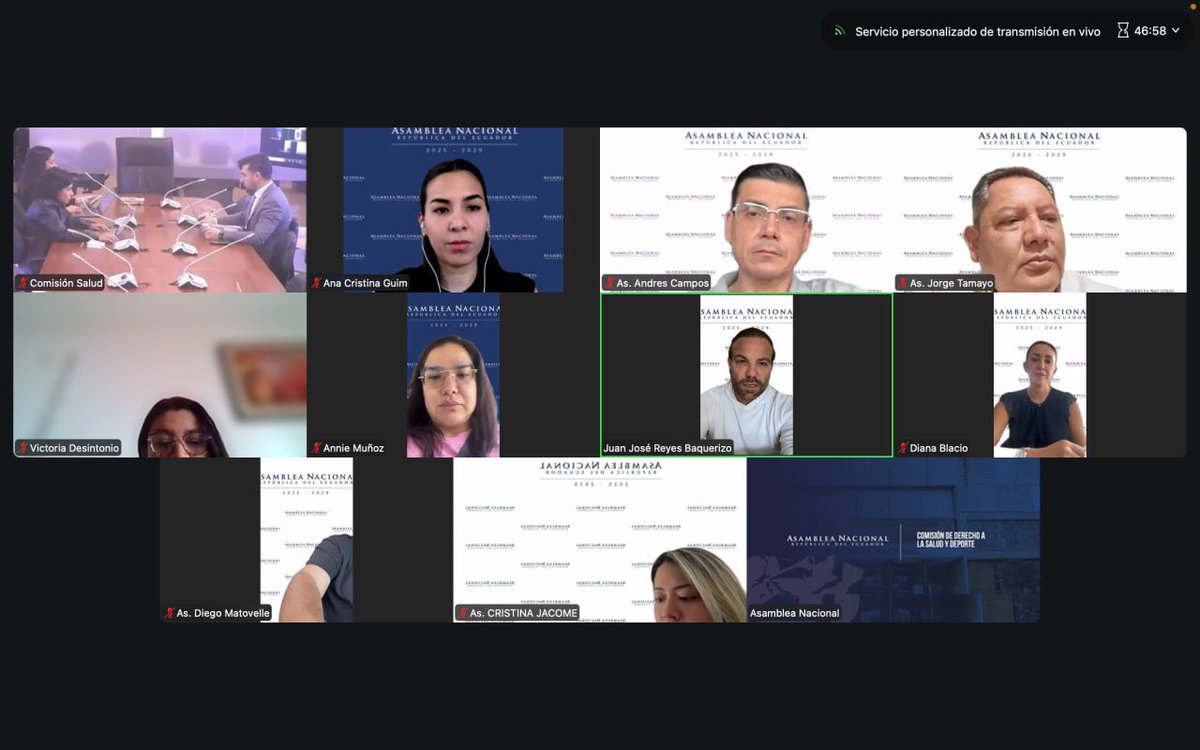Image resolution: width=1200 pixels, height=750 pixels.
Task: Click the 'Asamblea Nacional' participant name label
Action: [795, 613]
